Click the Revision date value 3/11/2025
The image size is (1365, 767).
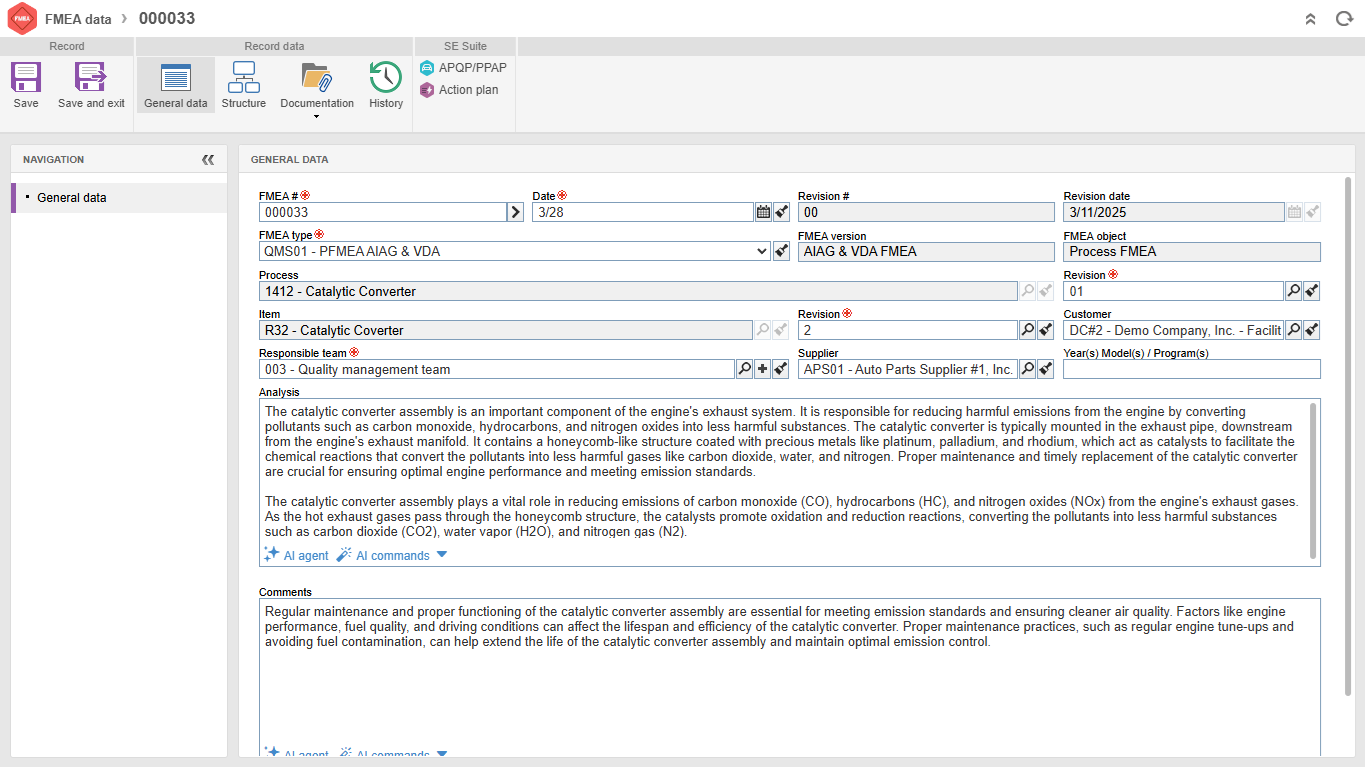1174,212
